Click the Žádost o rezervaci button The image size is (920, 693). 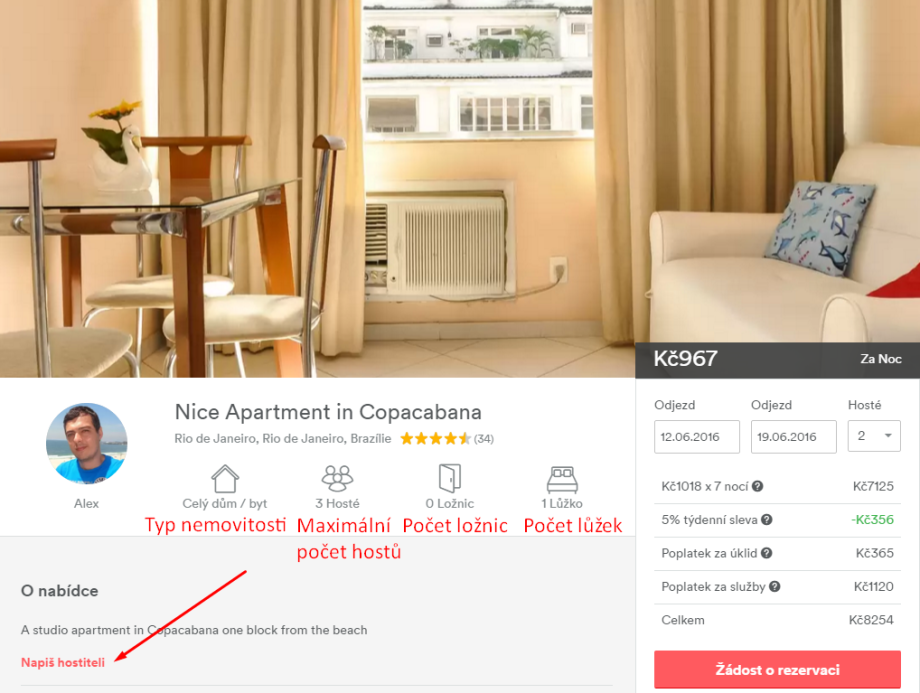click(x=777, y=669)
